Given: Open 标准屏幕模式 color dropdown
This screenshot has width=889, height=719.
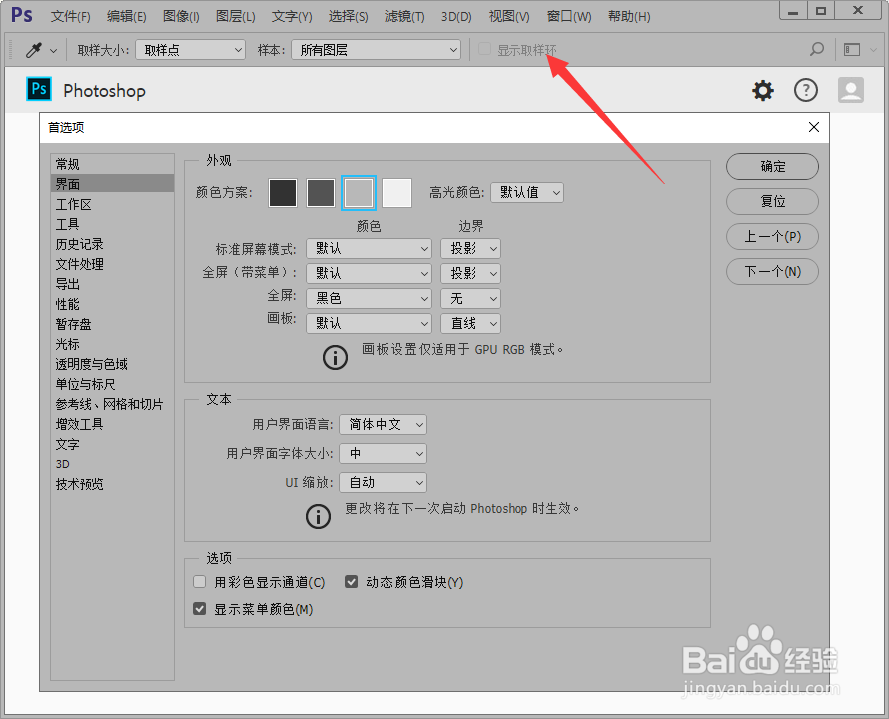Looking at the screenshot, I should 369,248.
